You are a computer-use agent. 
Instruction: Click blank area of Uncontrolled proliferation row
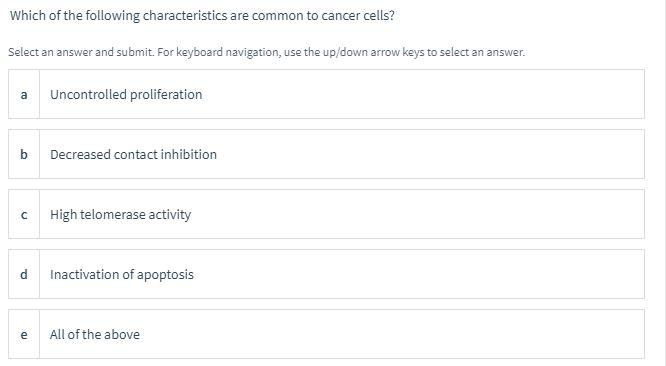click(x=425, y=94)
